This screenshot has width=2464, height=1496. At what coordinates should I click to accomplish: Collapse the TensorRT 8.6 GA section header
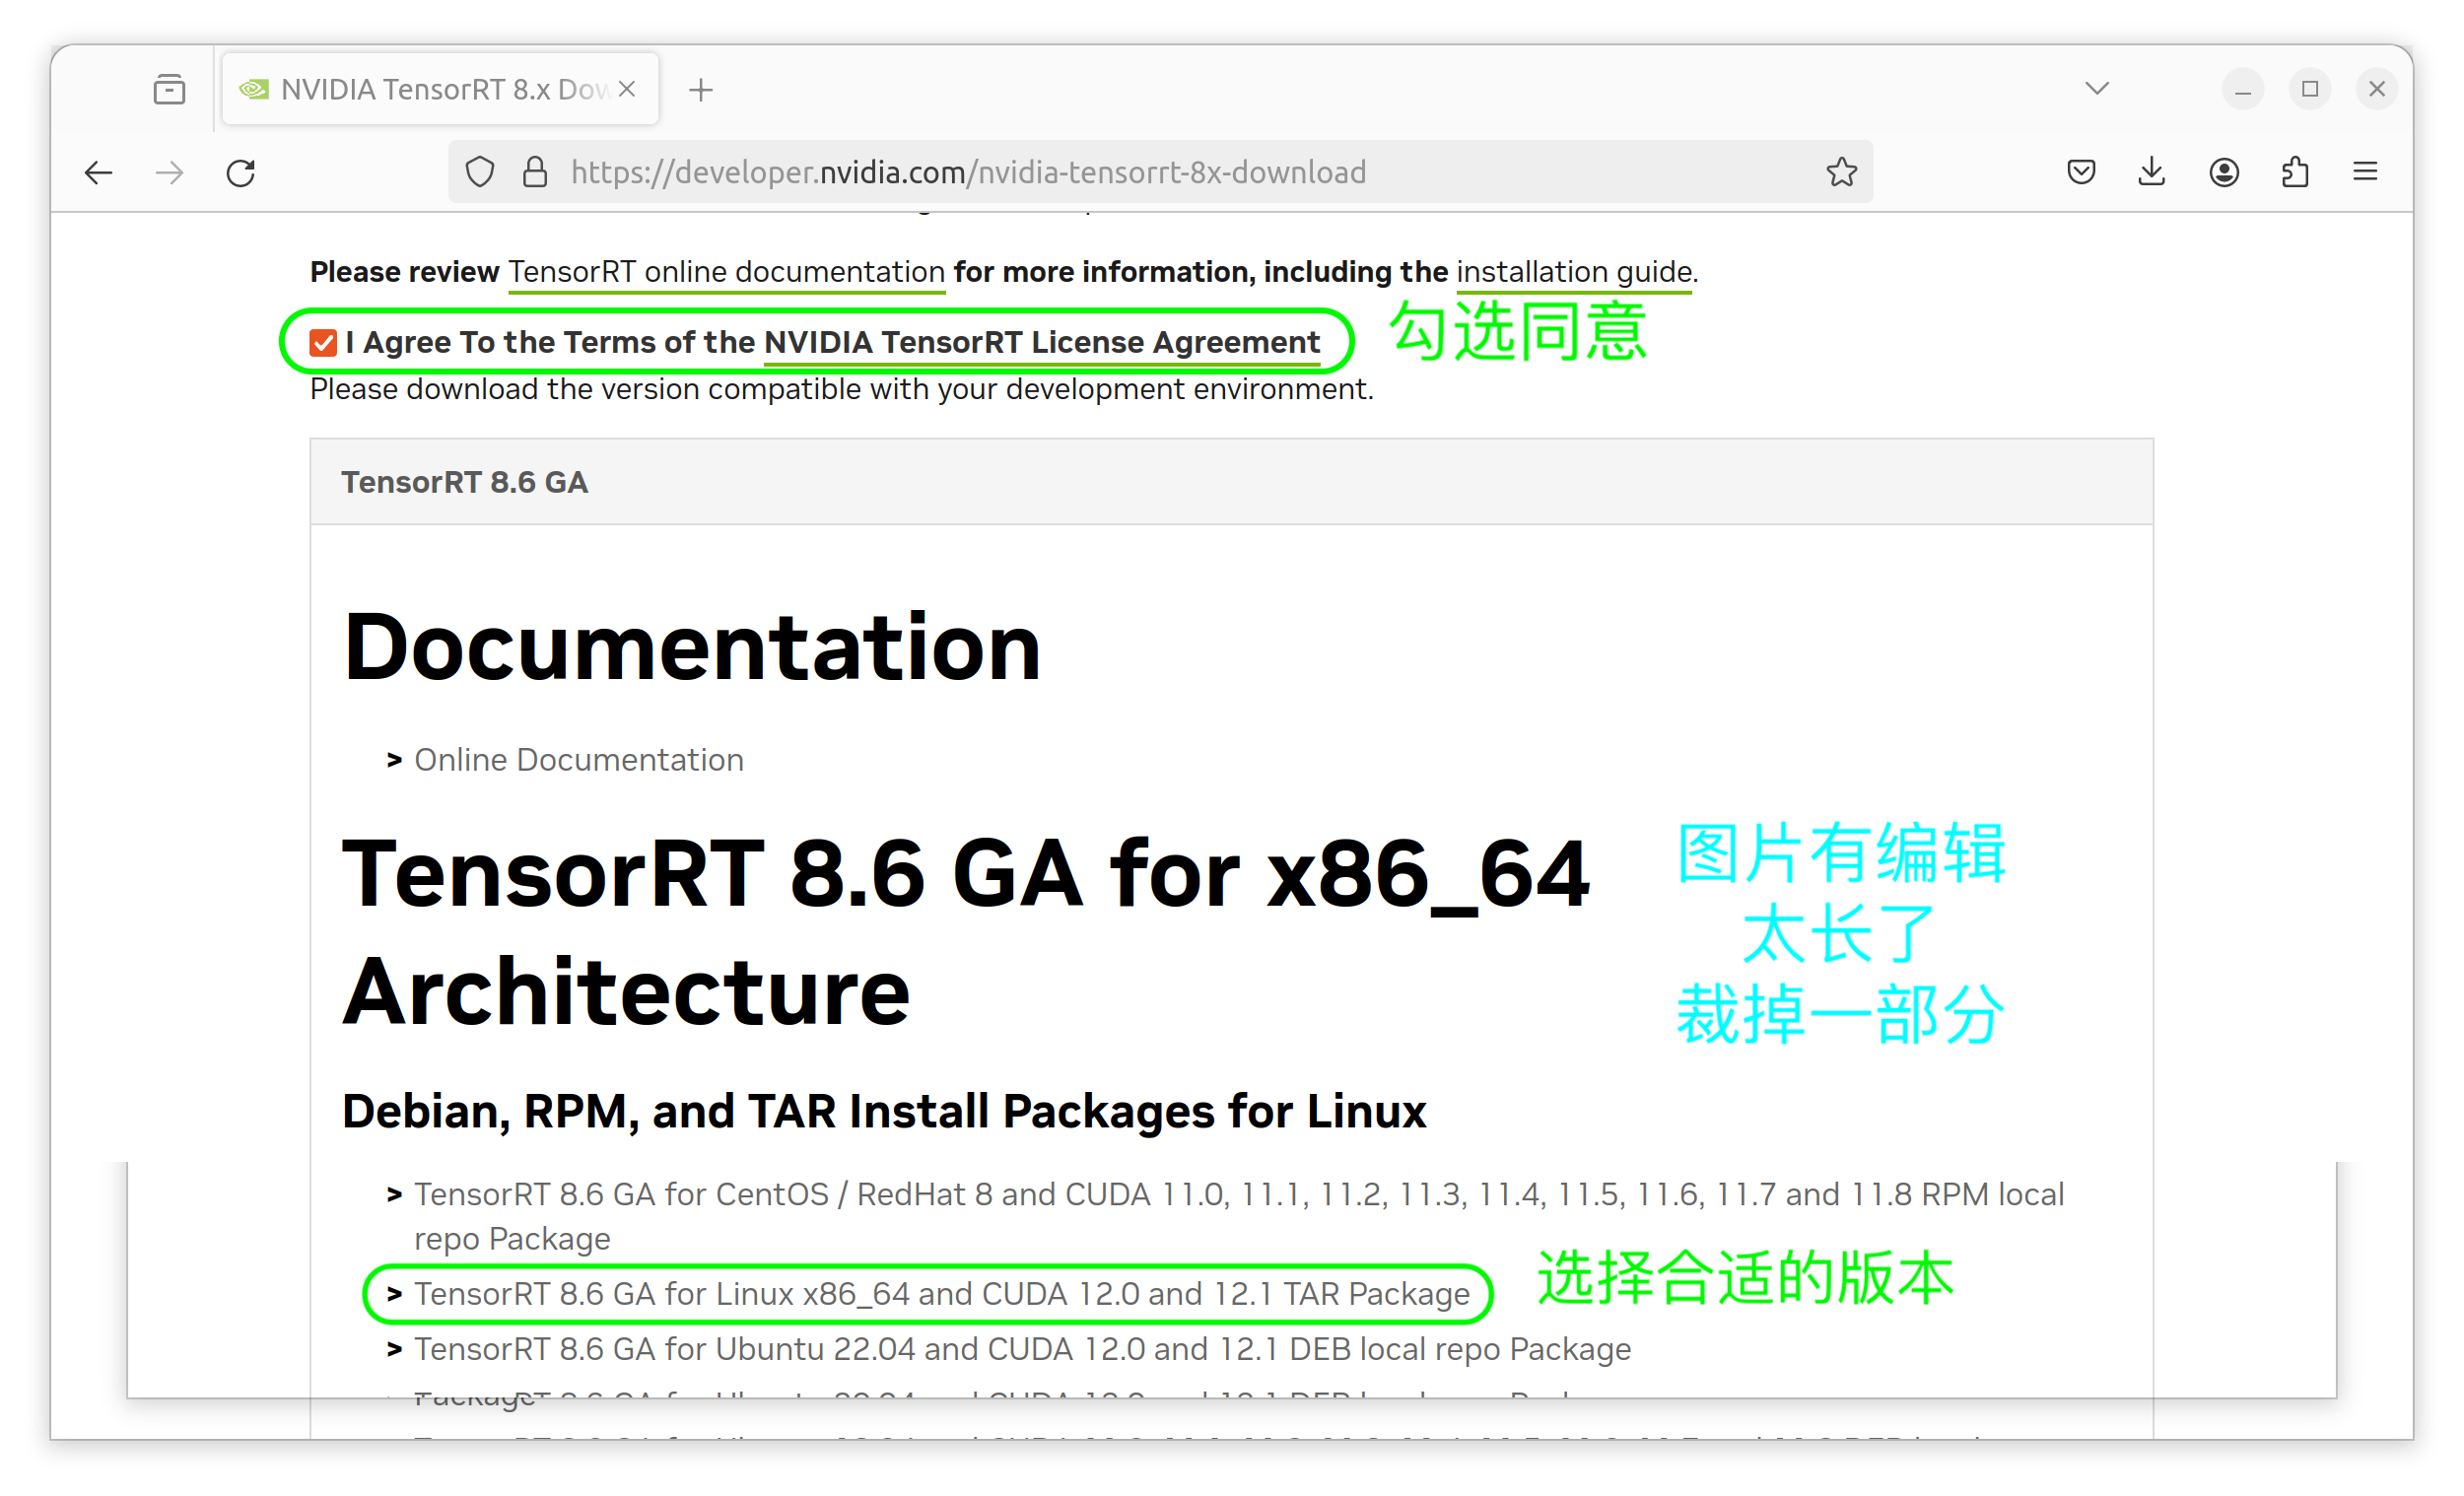click(1231, 482)
